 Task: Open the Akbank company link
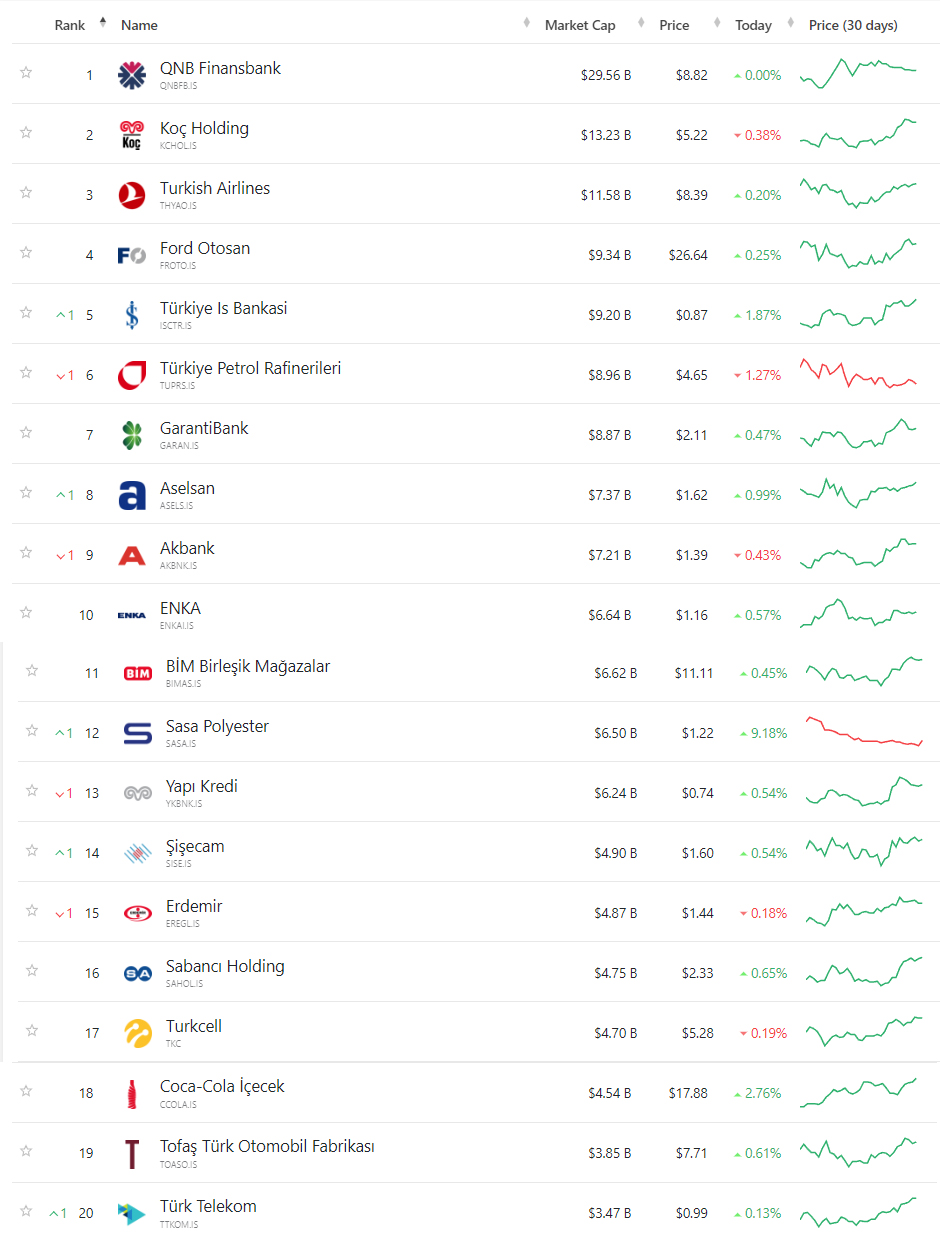pyautogui.click(x=187, y=548)
